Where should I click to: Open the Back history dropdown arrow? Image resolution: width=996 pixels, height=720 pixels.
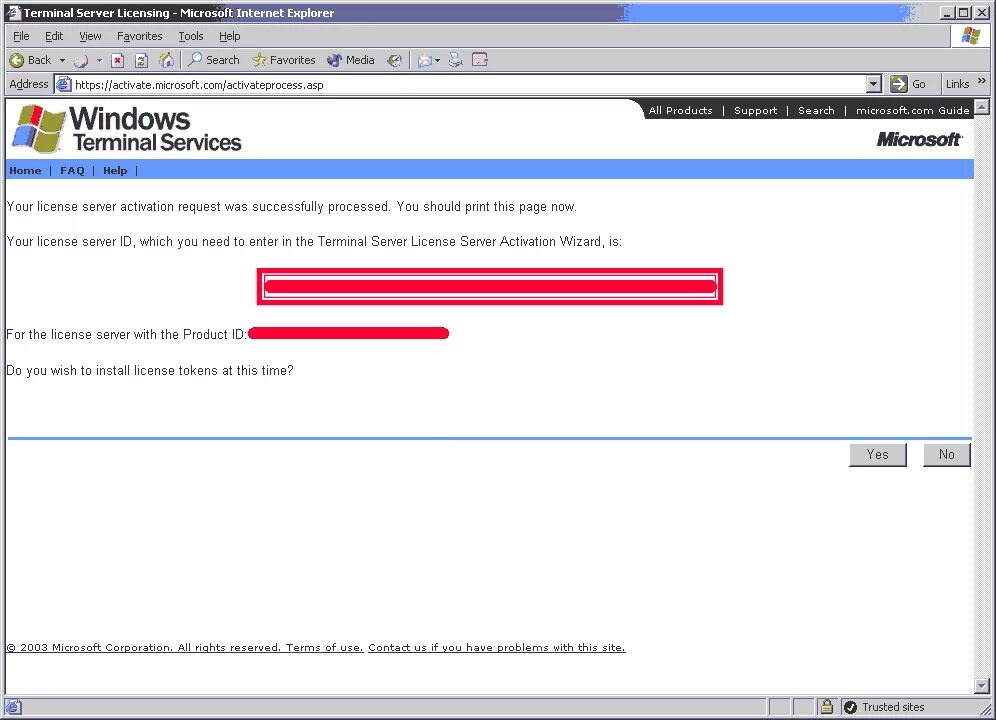pos(62,60)
